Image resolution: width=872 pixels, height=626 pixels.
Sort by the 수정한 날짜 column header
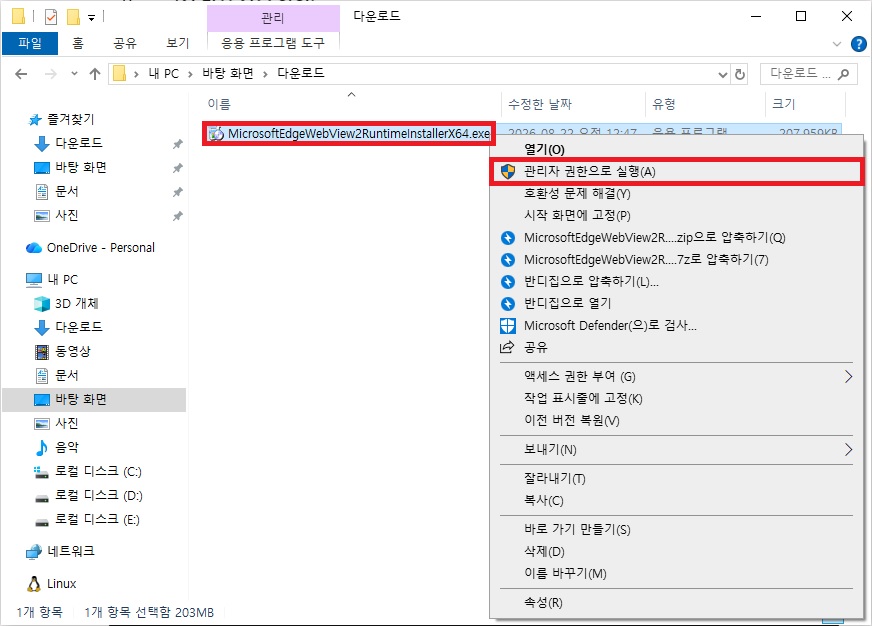[x=540, y=104]
